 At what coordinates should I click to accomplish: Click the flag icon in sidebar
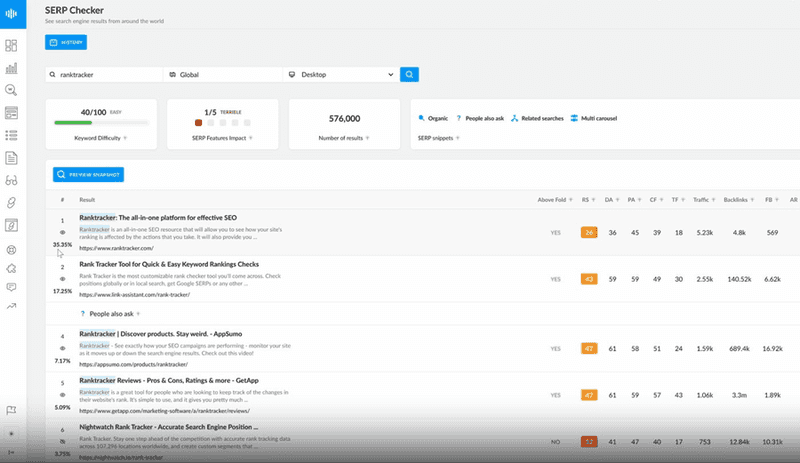click(x=11, y=410)
